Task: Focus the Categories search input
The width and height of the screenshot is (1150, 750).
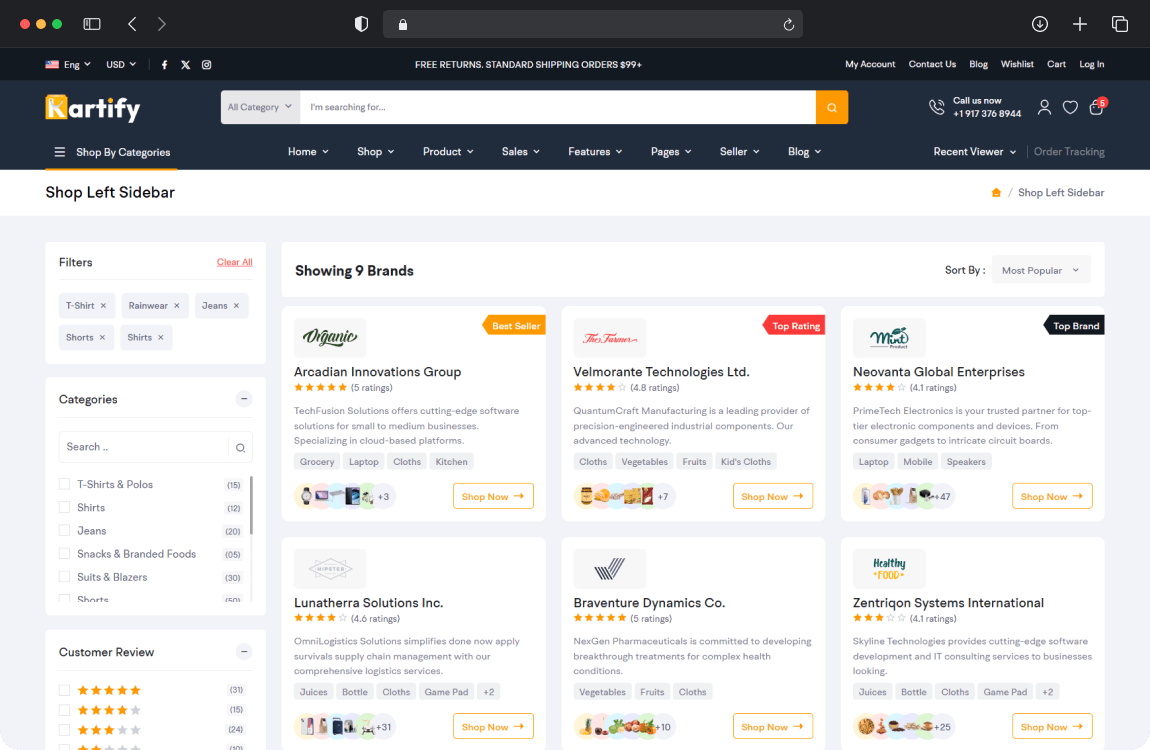Action: coord(144,447)
